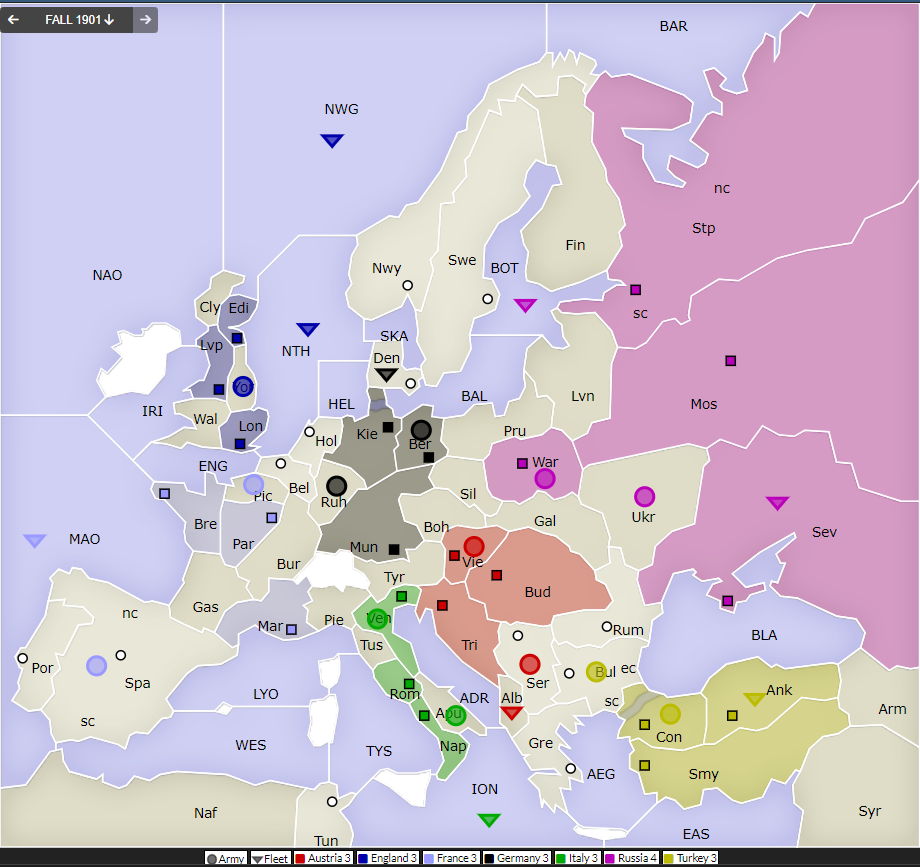This screenshot has width=920, height=867.
Task: Click the Austrian army in Vienna
Action: (473, 547)
